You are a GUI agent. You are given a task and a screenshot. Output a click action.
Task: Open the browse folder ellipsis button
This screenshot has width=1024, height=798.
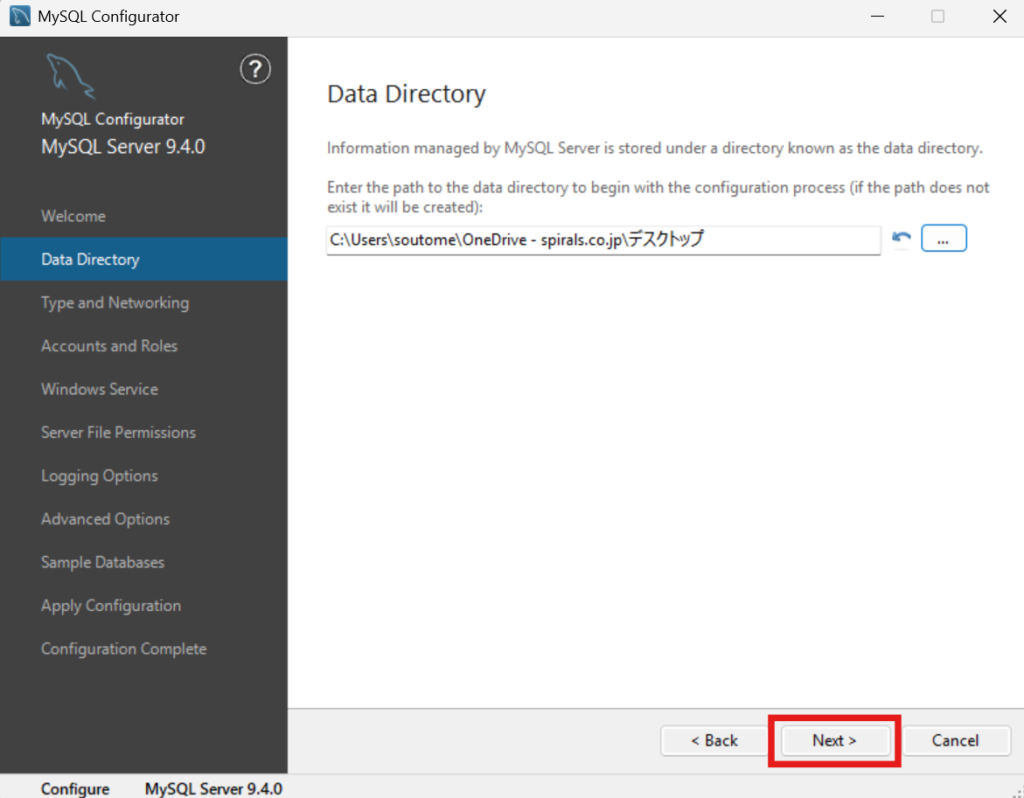[943, 239]
